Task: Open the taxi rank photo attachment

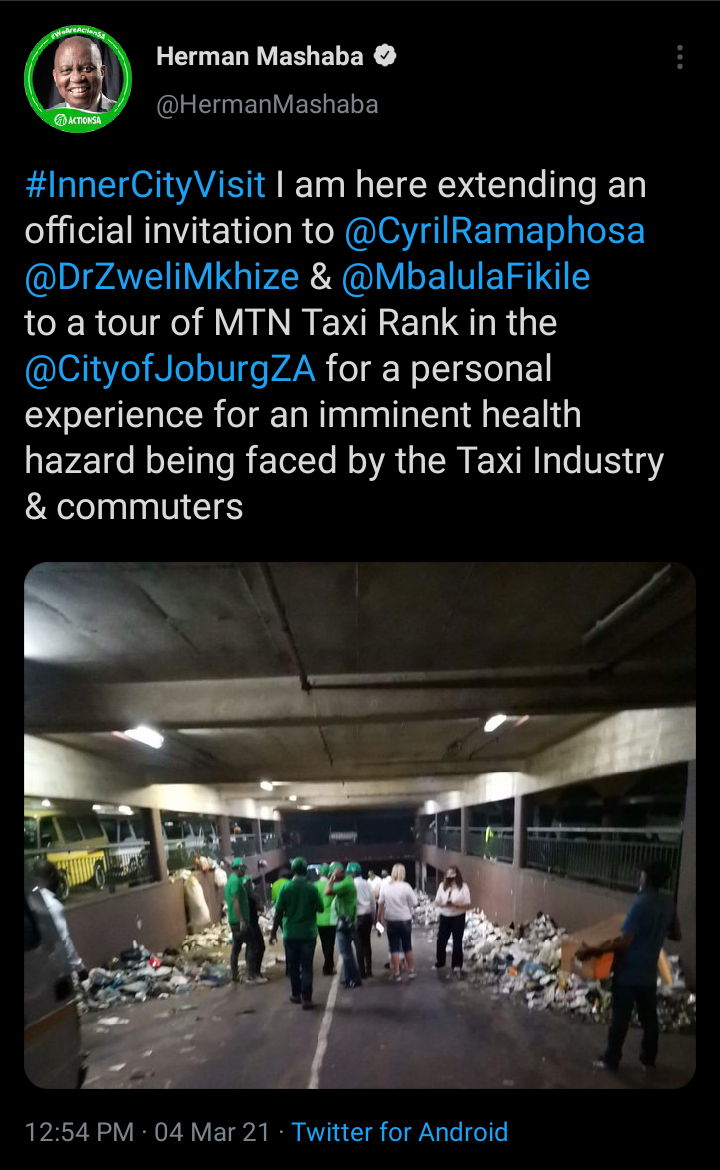Action: (360, 825)
